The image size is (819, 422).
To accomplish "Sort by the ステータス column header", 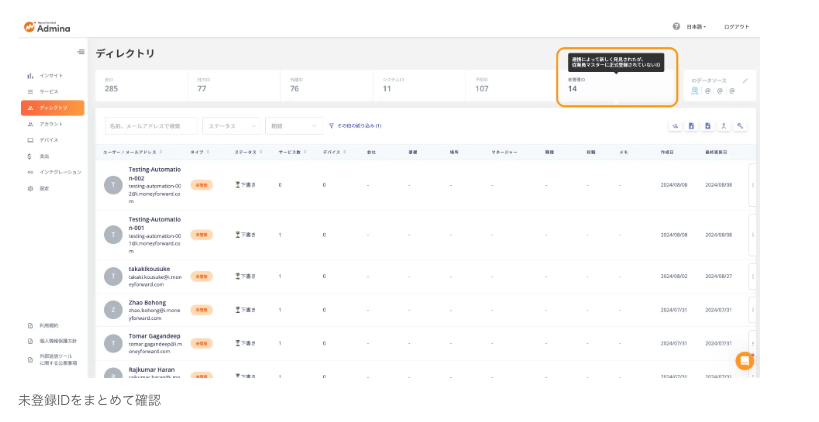I will pyautogui.click(x=249, y=152).
